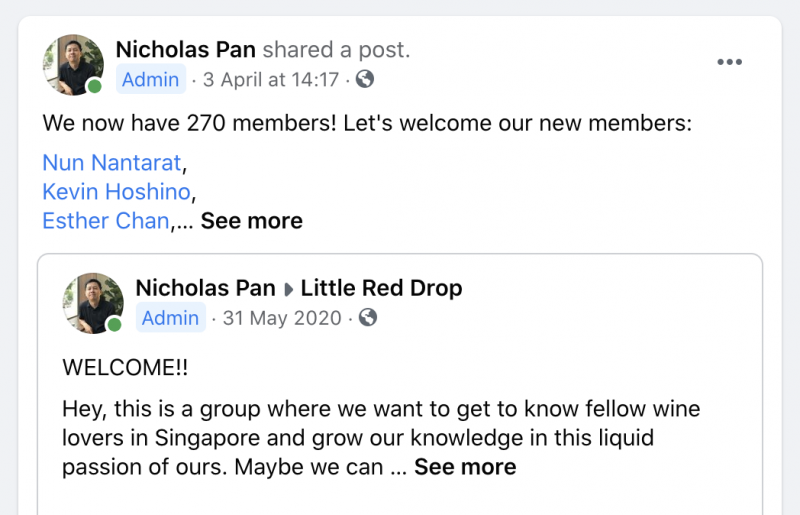Click the green status dot on inner avatar

click(x=114, y=325)
